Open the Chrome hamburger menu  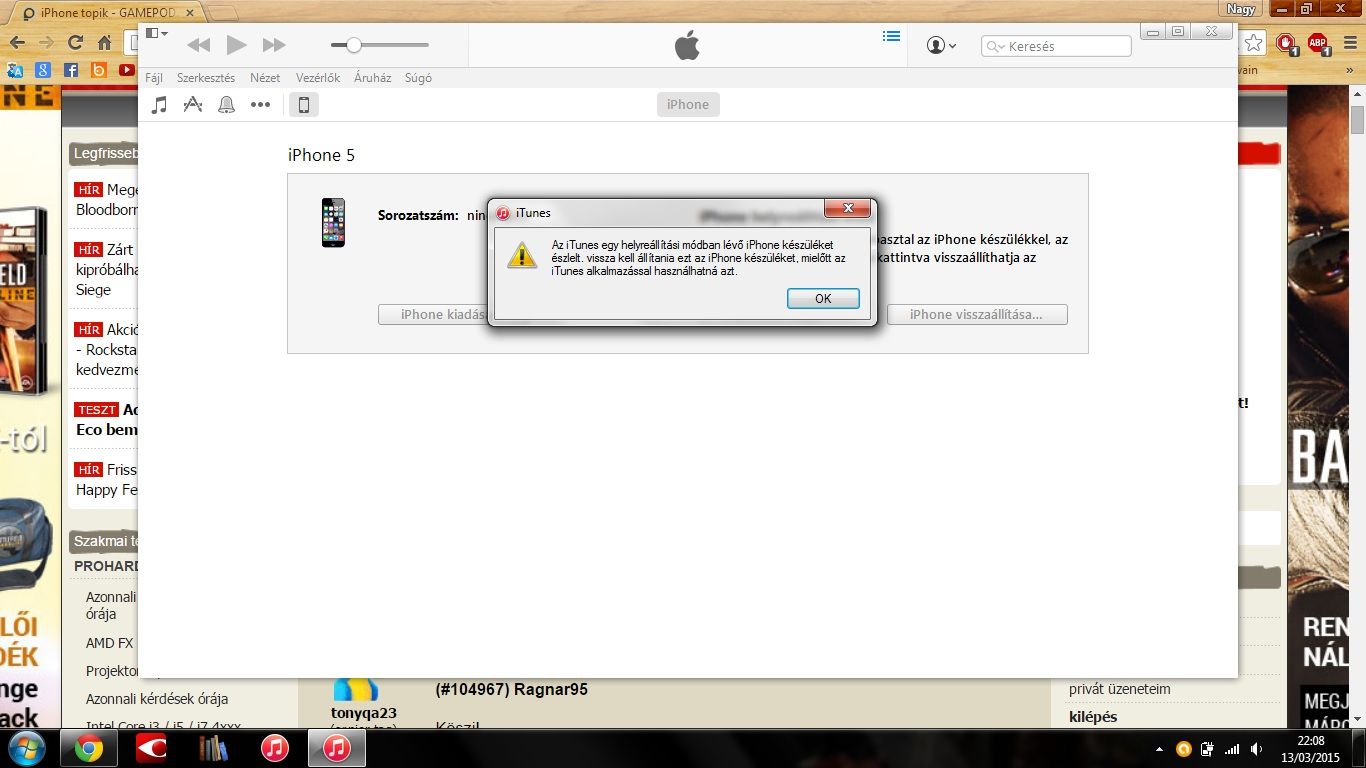point(1351,43)
